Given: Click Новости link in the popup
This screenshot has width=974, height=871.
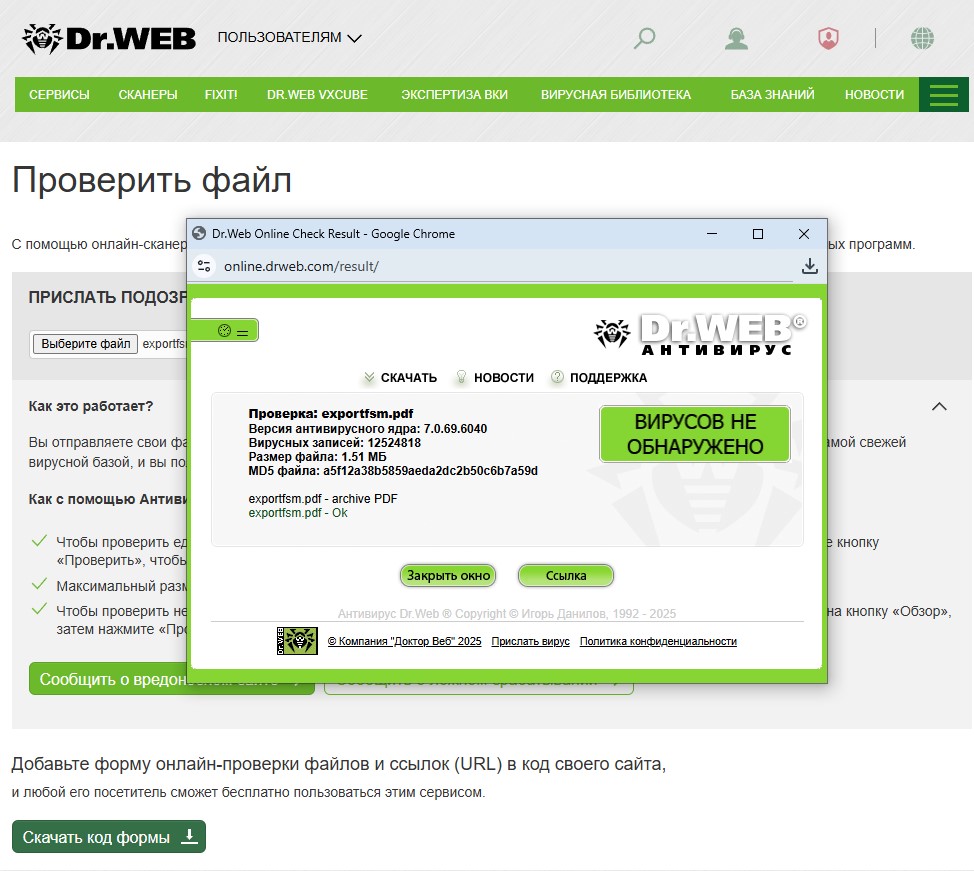Looking at the screenshot, I should [x=504, y=378].
